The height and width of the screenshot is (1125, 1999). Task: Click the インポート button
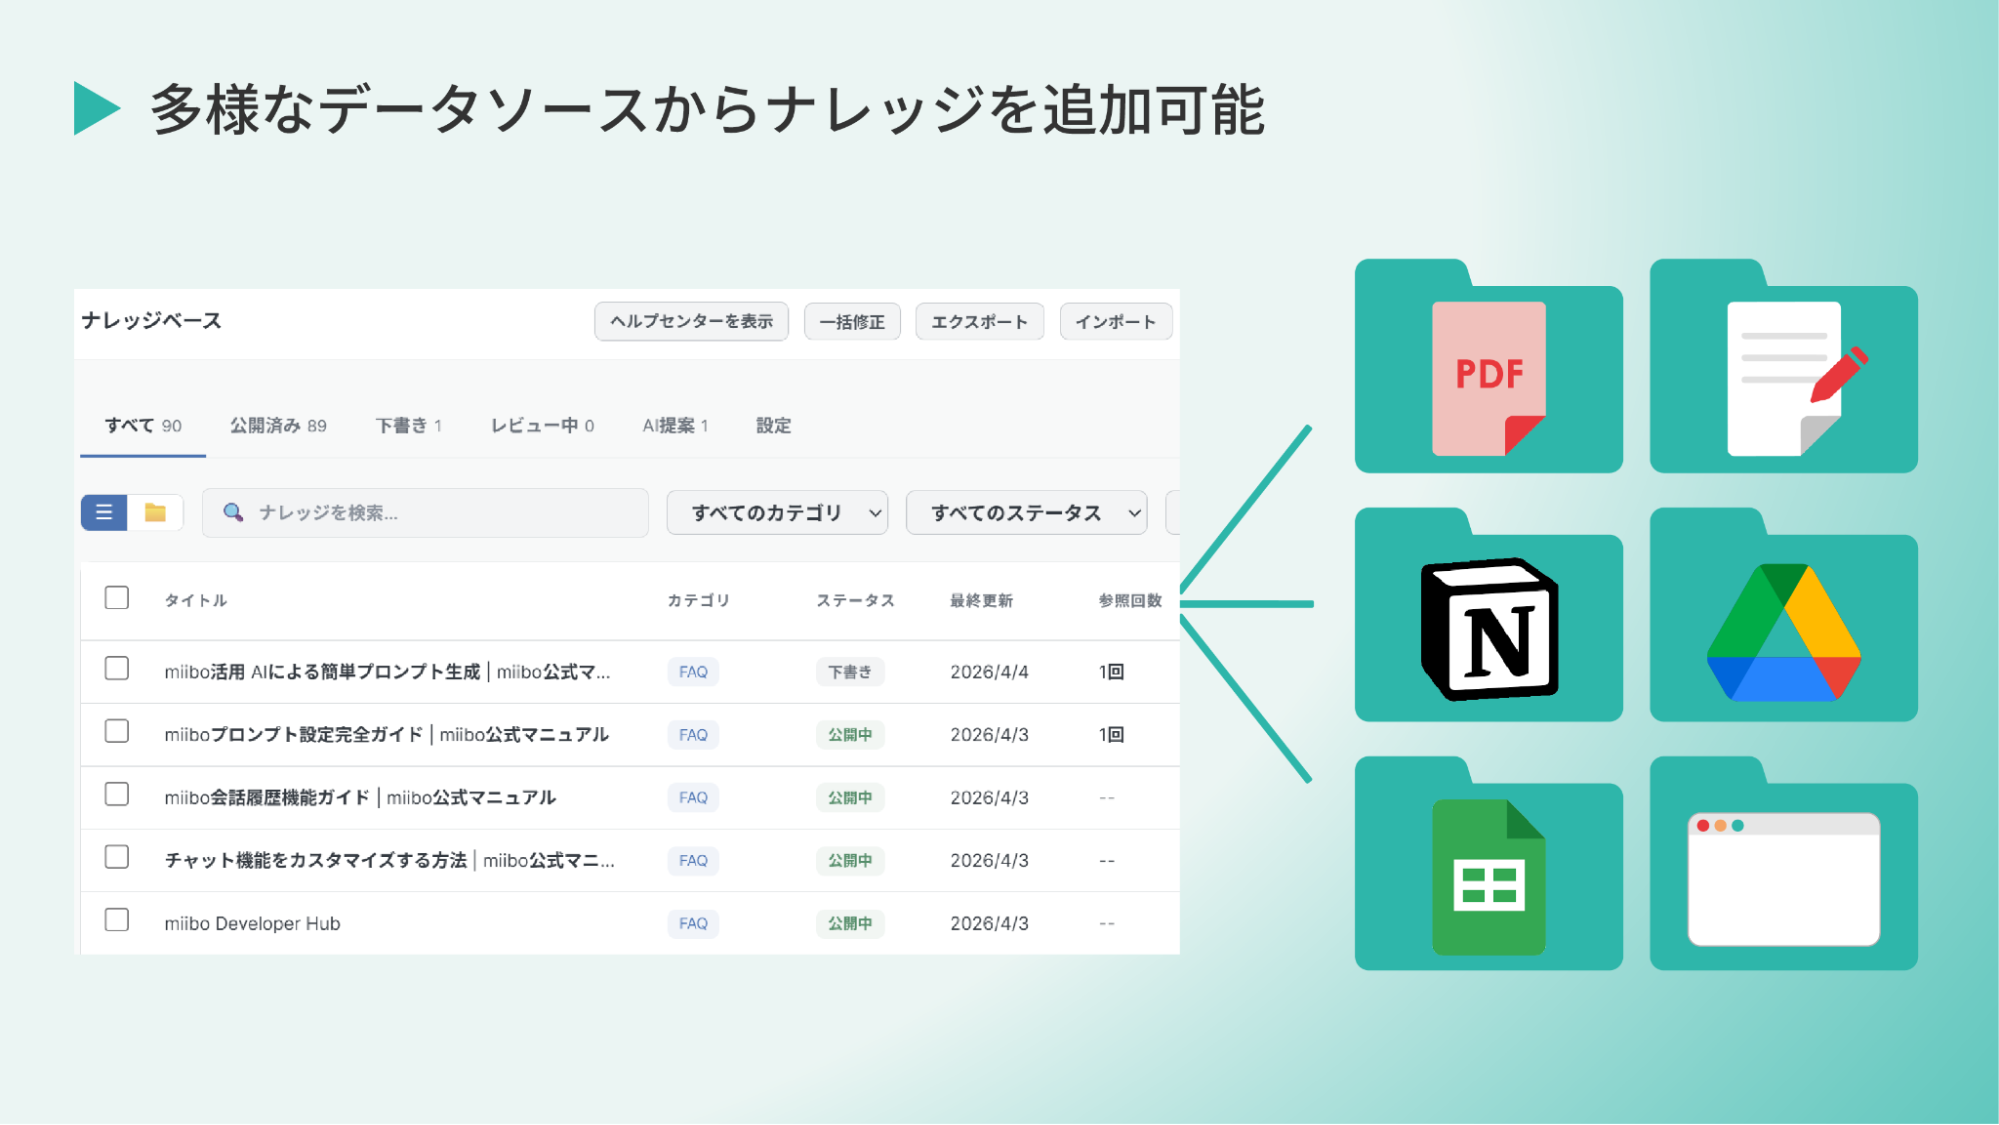[x=1115, y=322]
